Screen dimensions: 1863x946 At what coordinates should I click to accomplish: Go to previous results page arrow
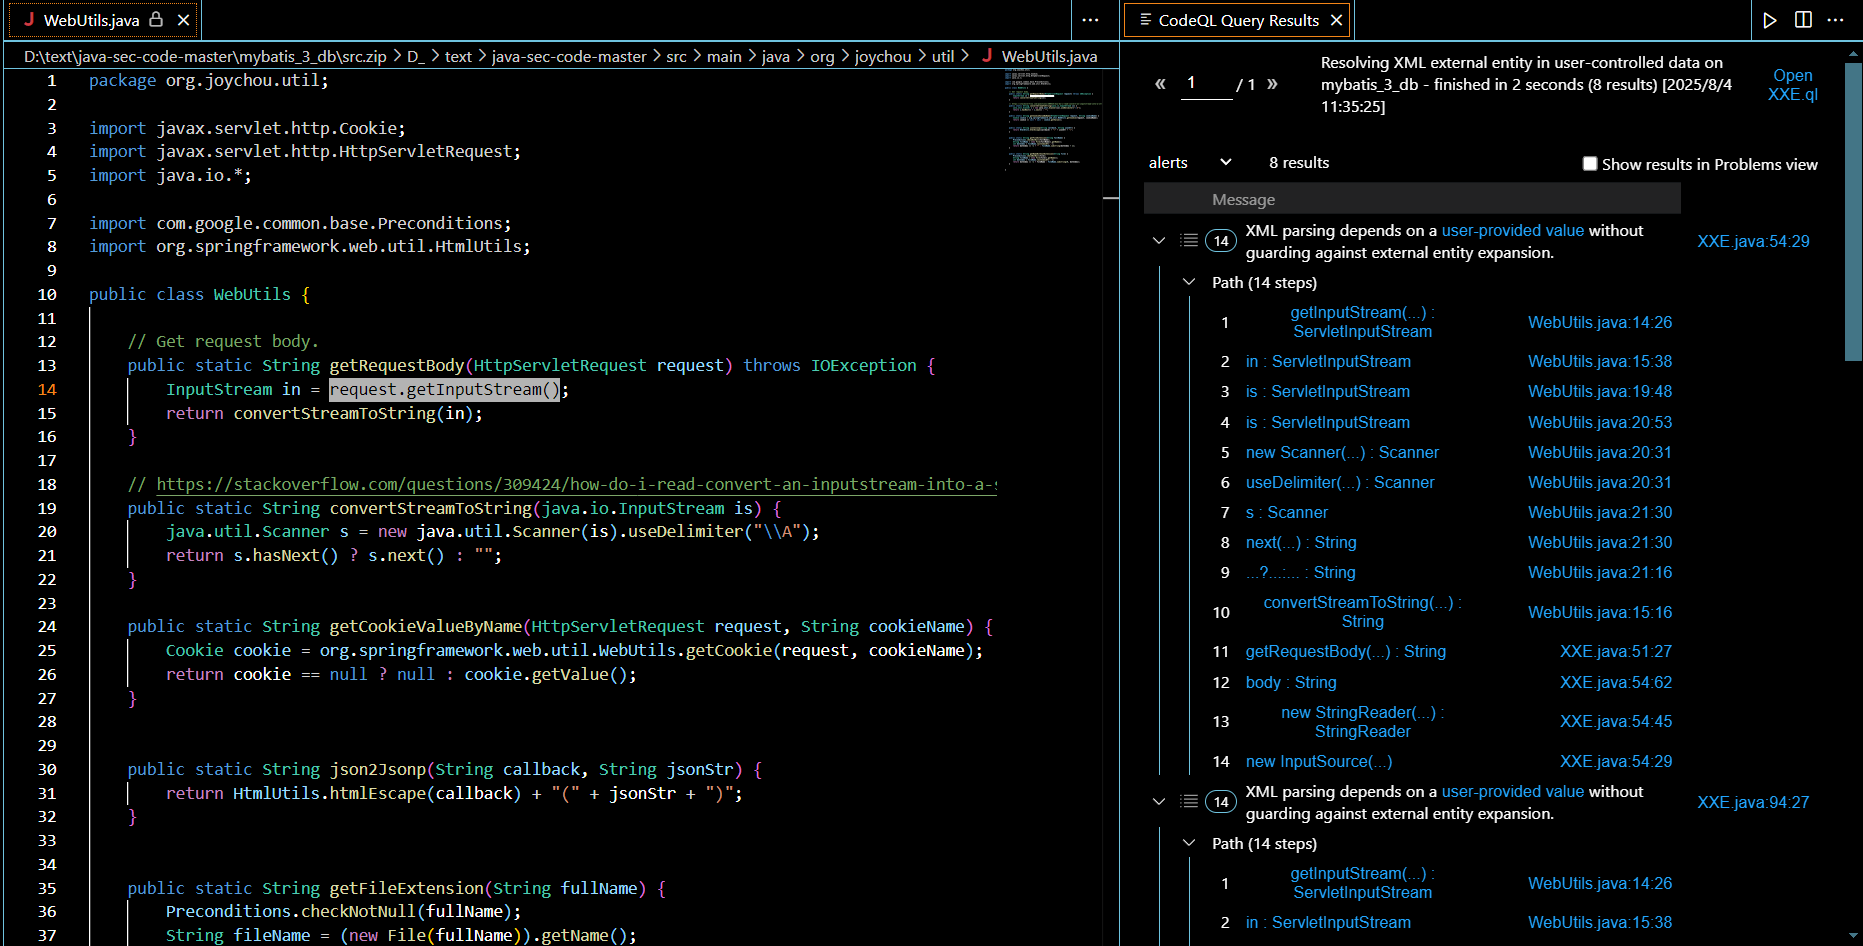[x=1160, y=84]
